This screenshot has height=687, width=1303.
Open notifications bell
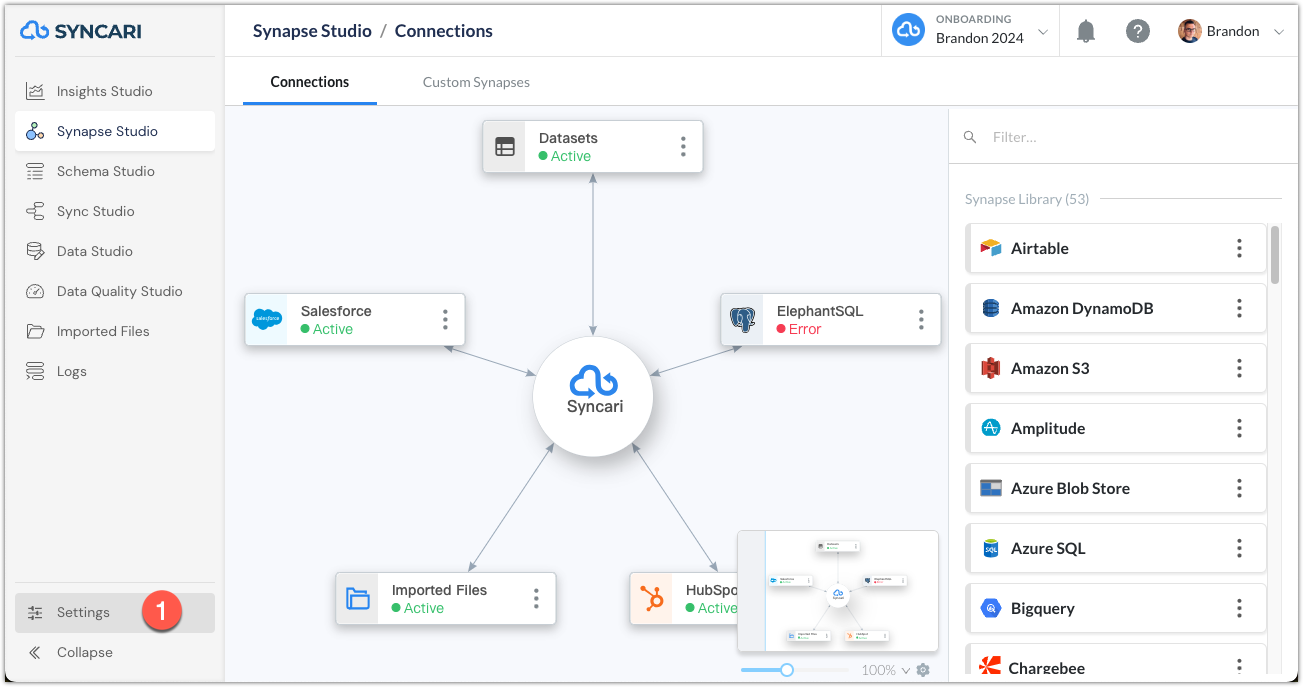click(1086, 31)
